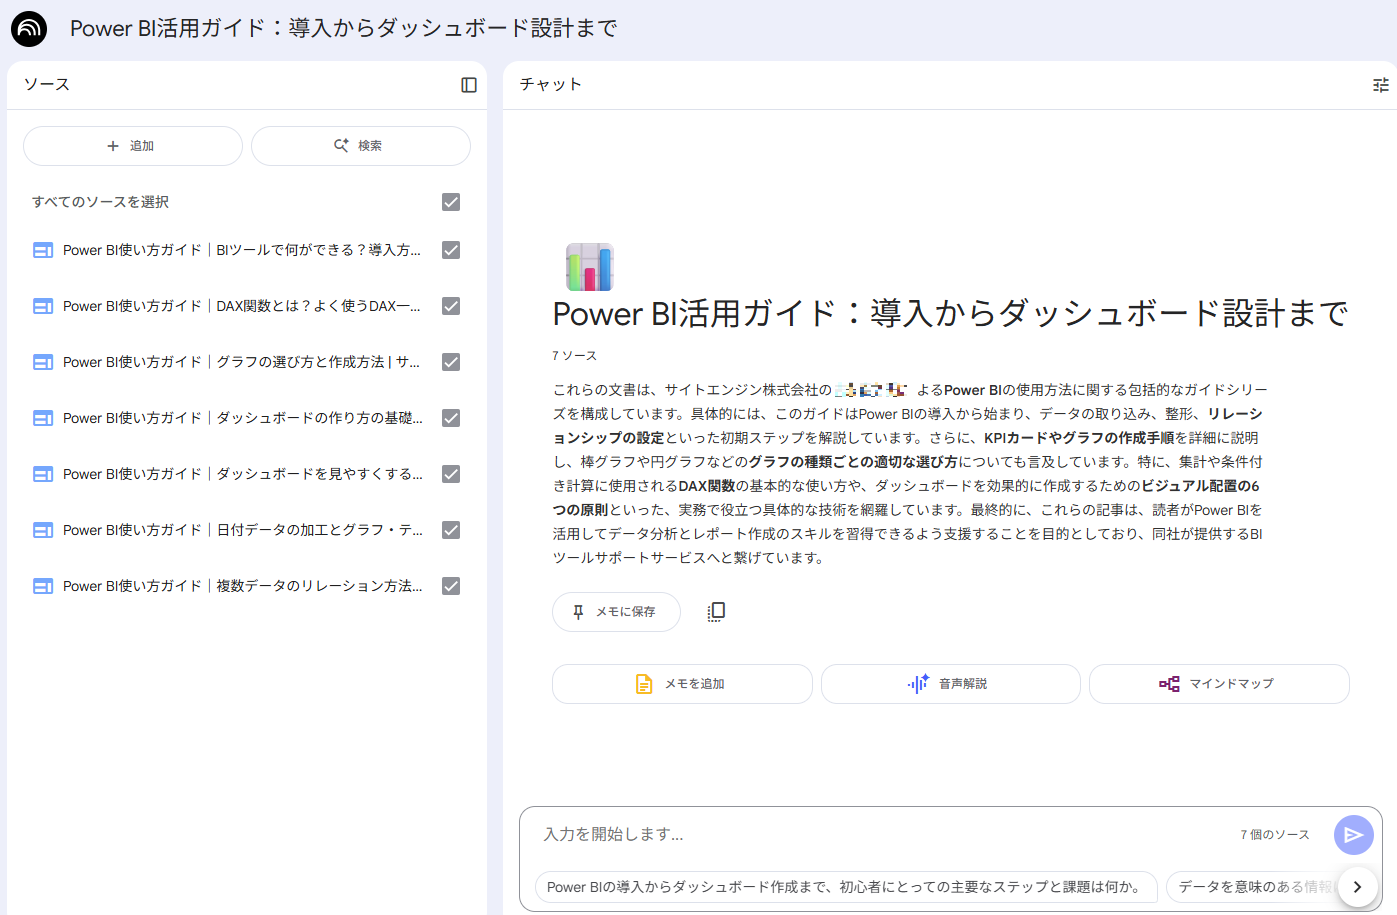Uncheck the BIツールで何ができる source checkbox
The width and height of the screenshot is (1397, 915).
tap(451, 250)
